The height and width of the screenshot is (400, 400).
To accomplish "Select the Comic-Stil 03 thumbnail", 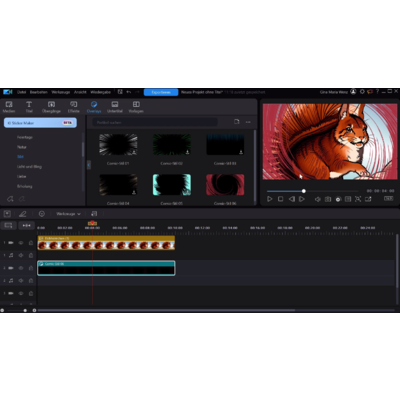I will [x=225, y=145].
